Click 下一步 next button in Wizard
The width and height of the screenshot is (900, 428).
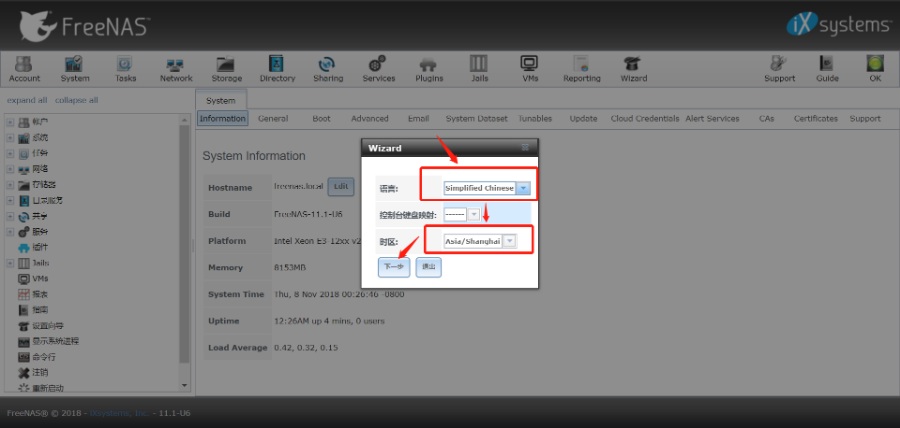click(394, 267)
